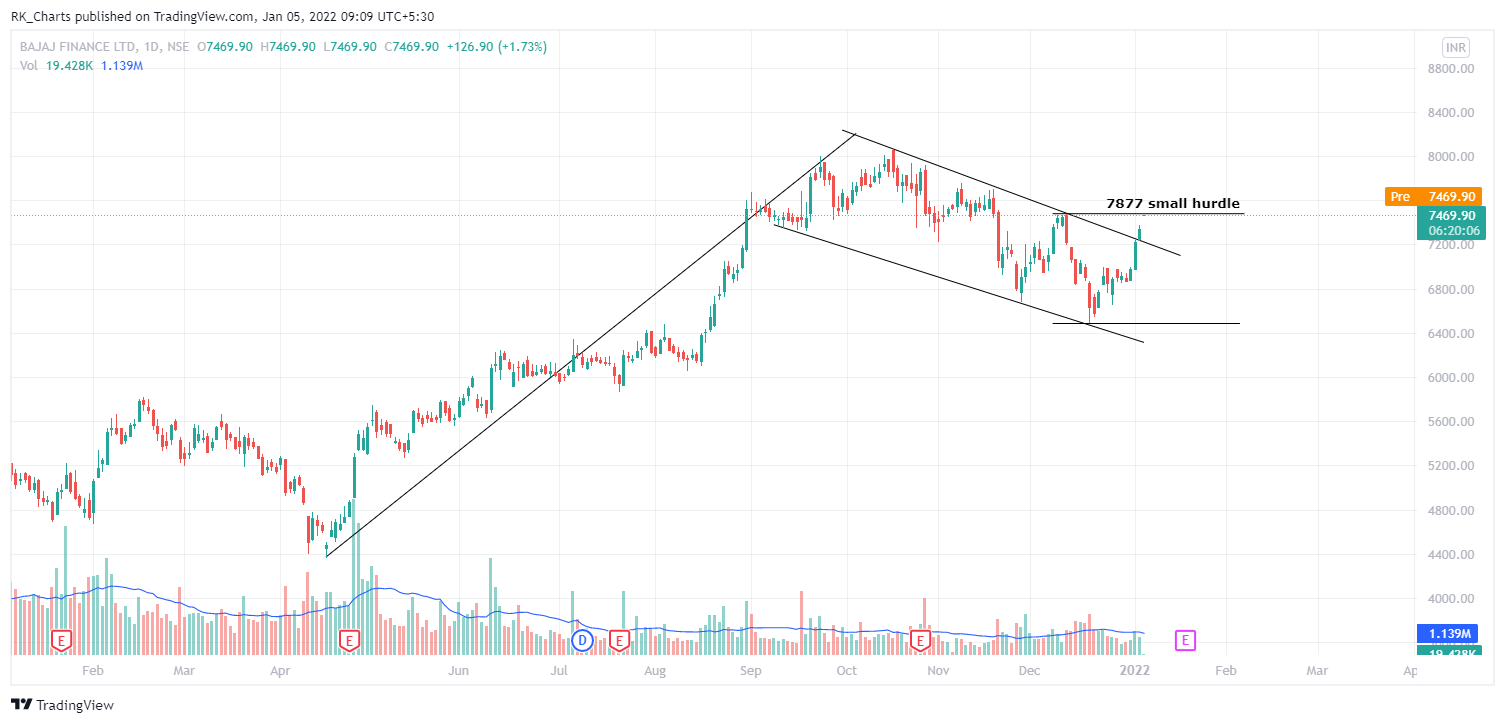Click the 8000.00 price axis label

tap(1452, 157)
